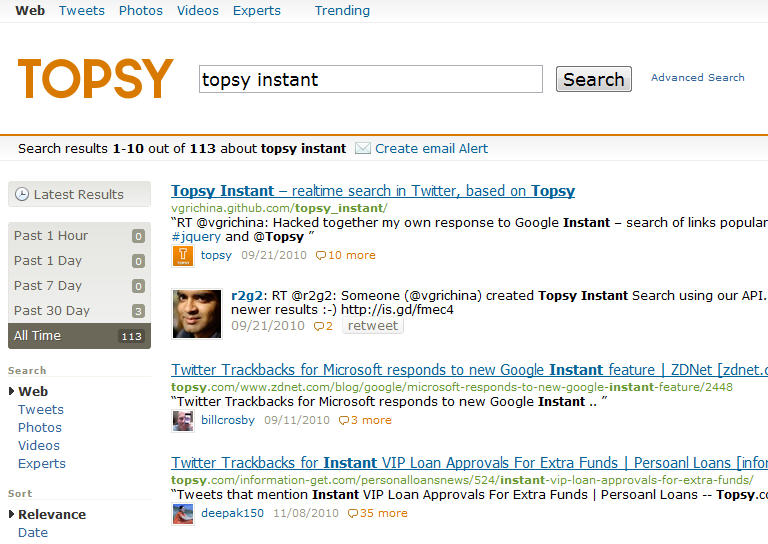Choose Photos under sidebar Search
768x544 pixels.
(40, 427)
